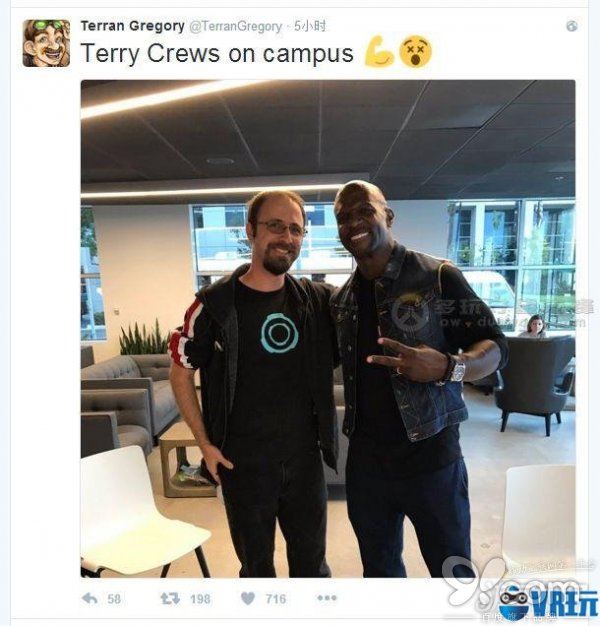The width and height of the screenshot is (600, 626).
Task: Click the VR玩 goggles logo watermark
Action: tap(549, 603)
